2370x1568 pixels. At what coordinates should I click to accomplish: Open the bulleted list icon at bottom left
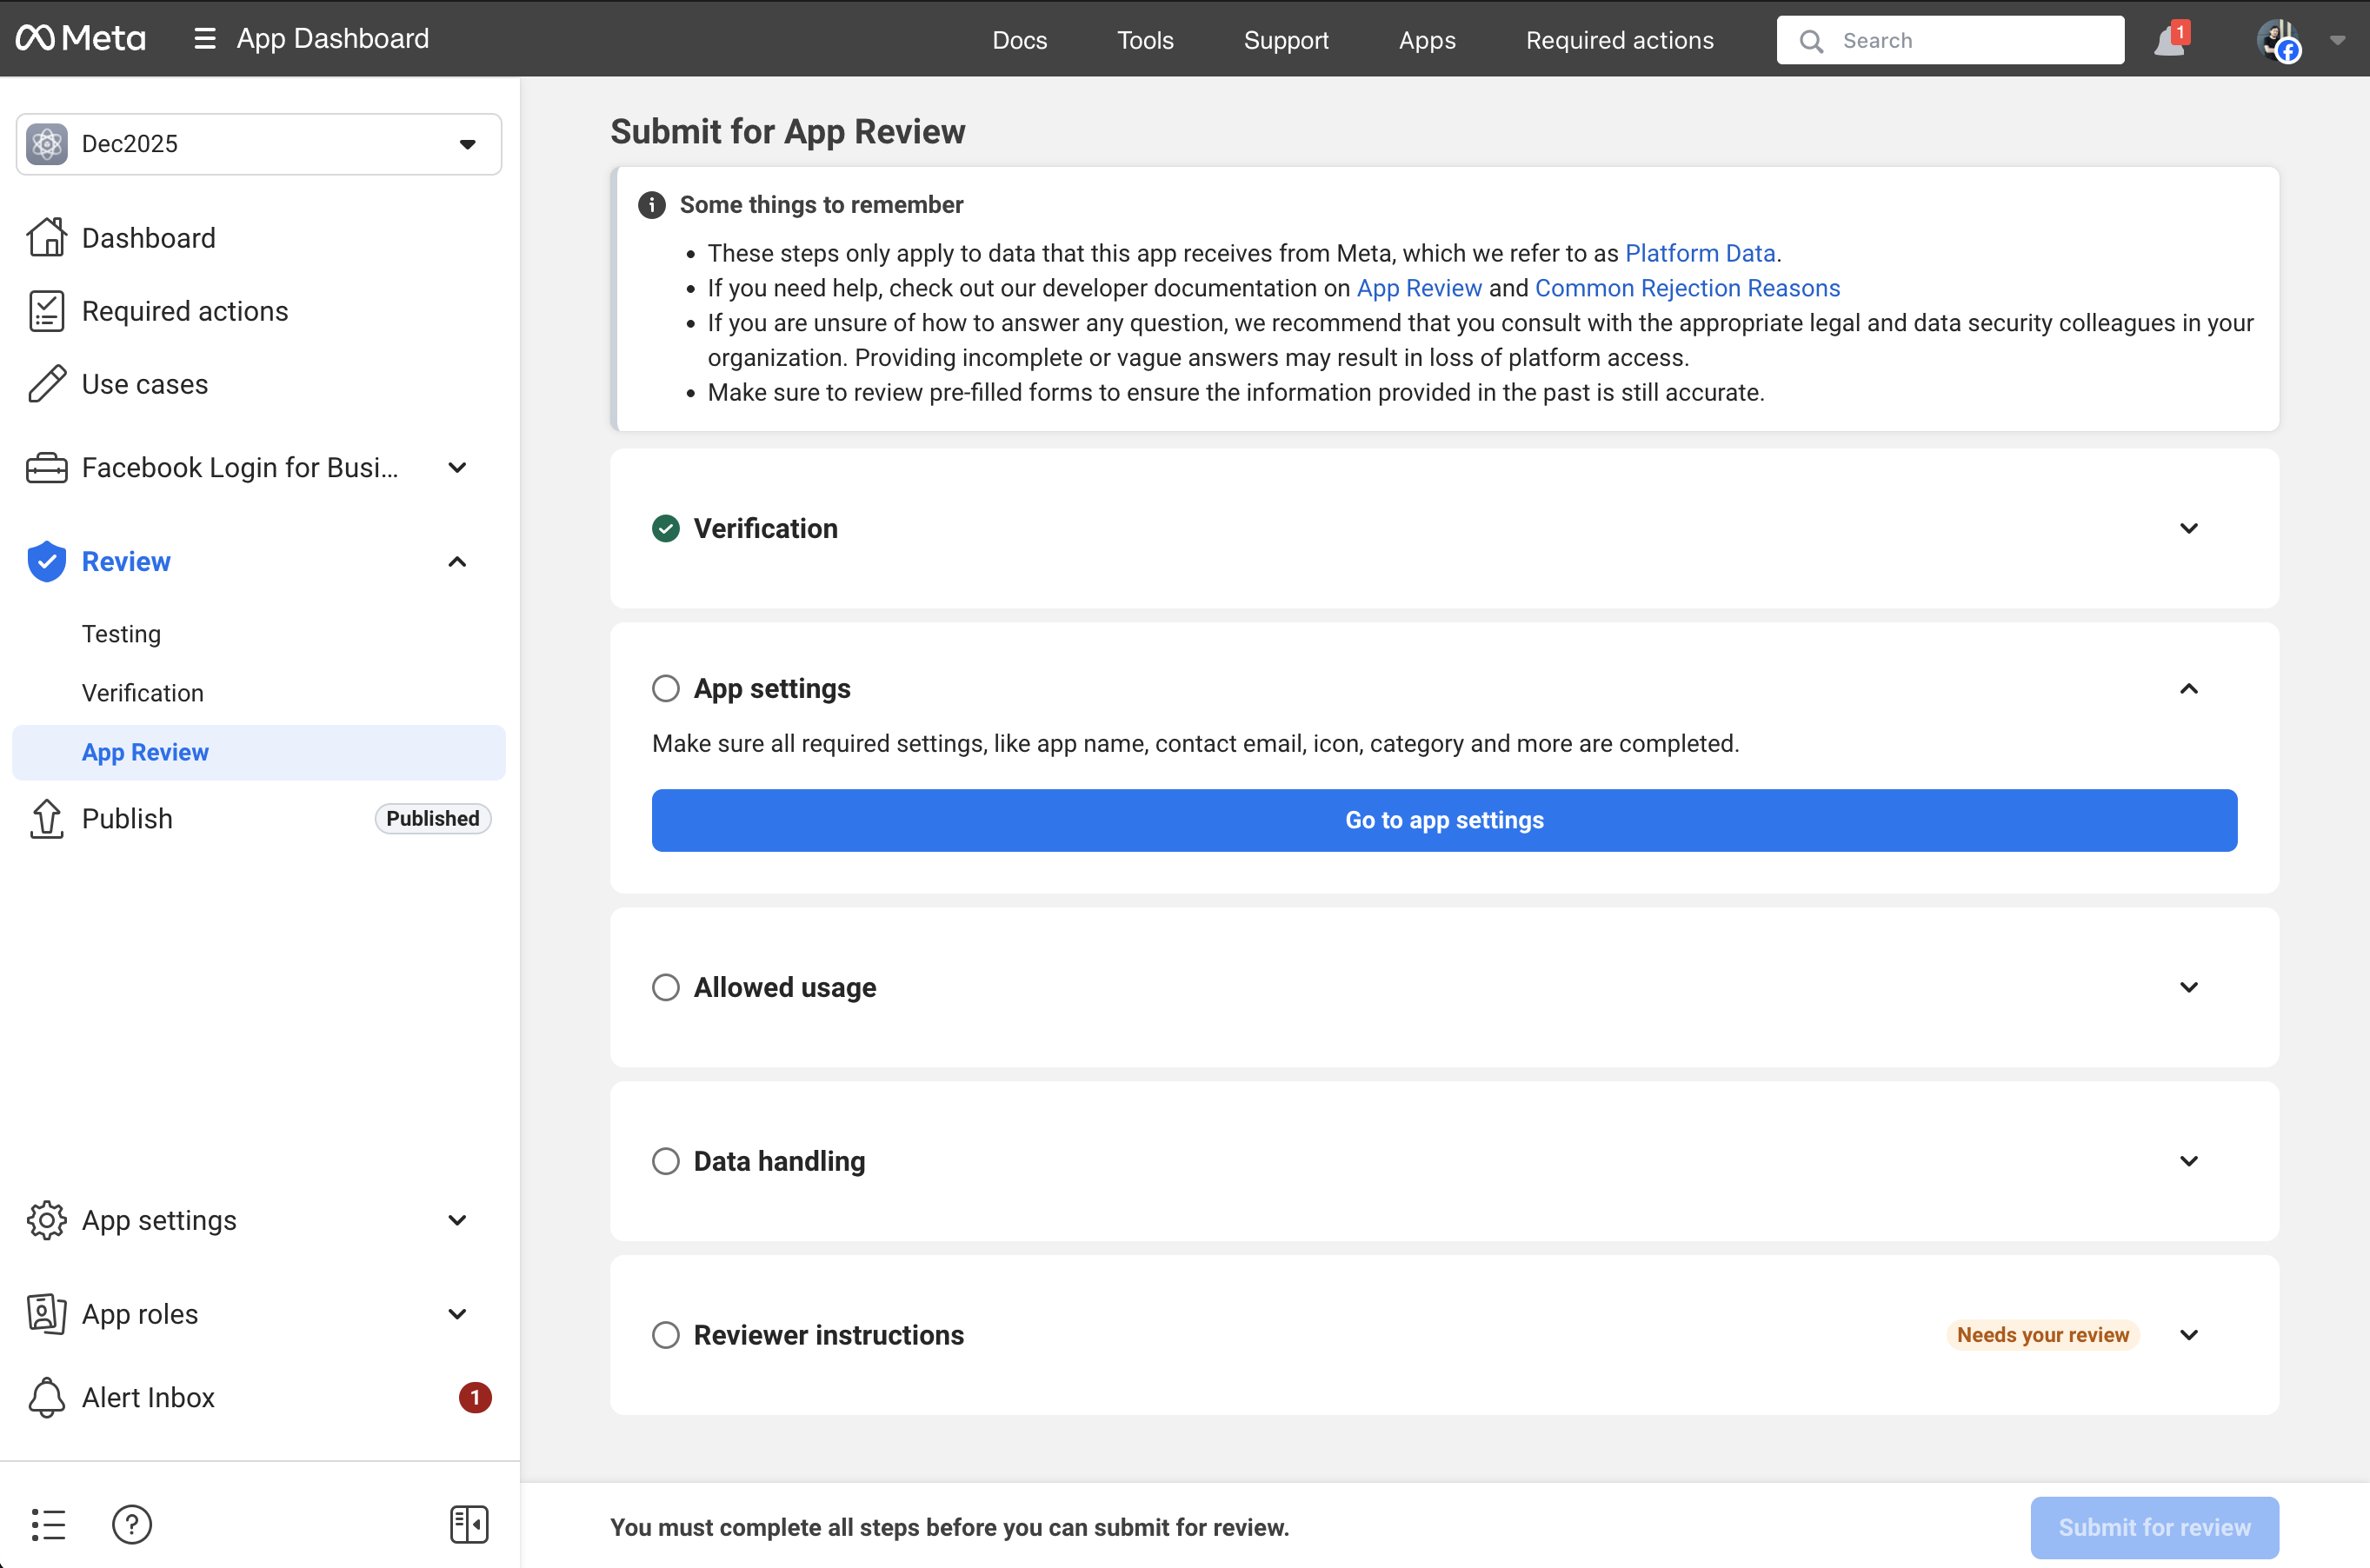48,1524
